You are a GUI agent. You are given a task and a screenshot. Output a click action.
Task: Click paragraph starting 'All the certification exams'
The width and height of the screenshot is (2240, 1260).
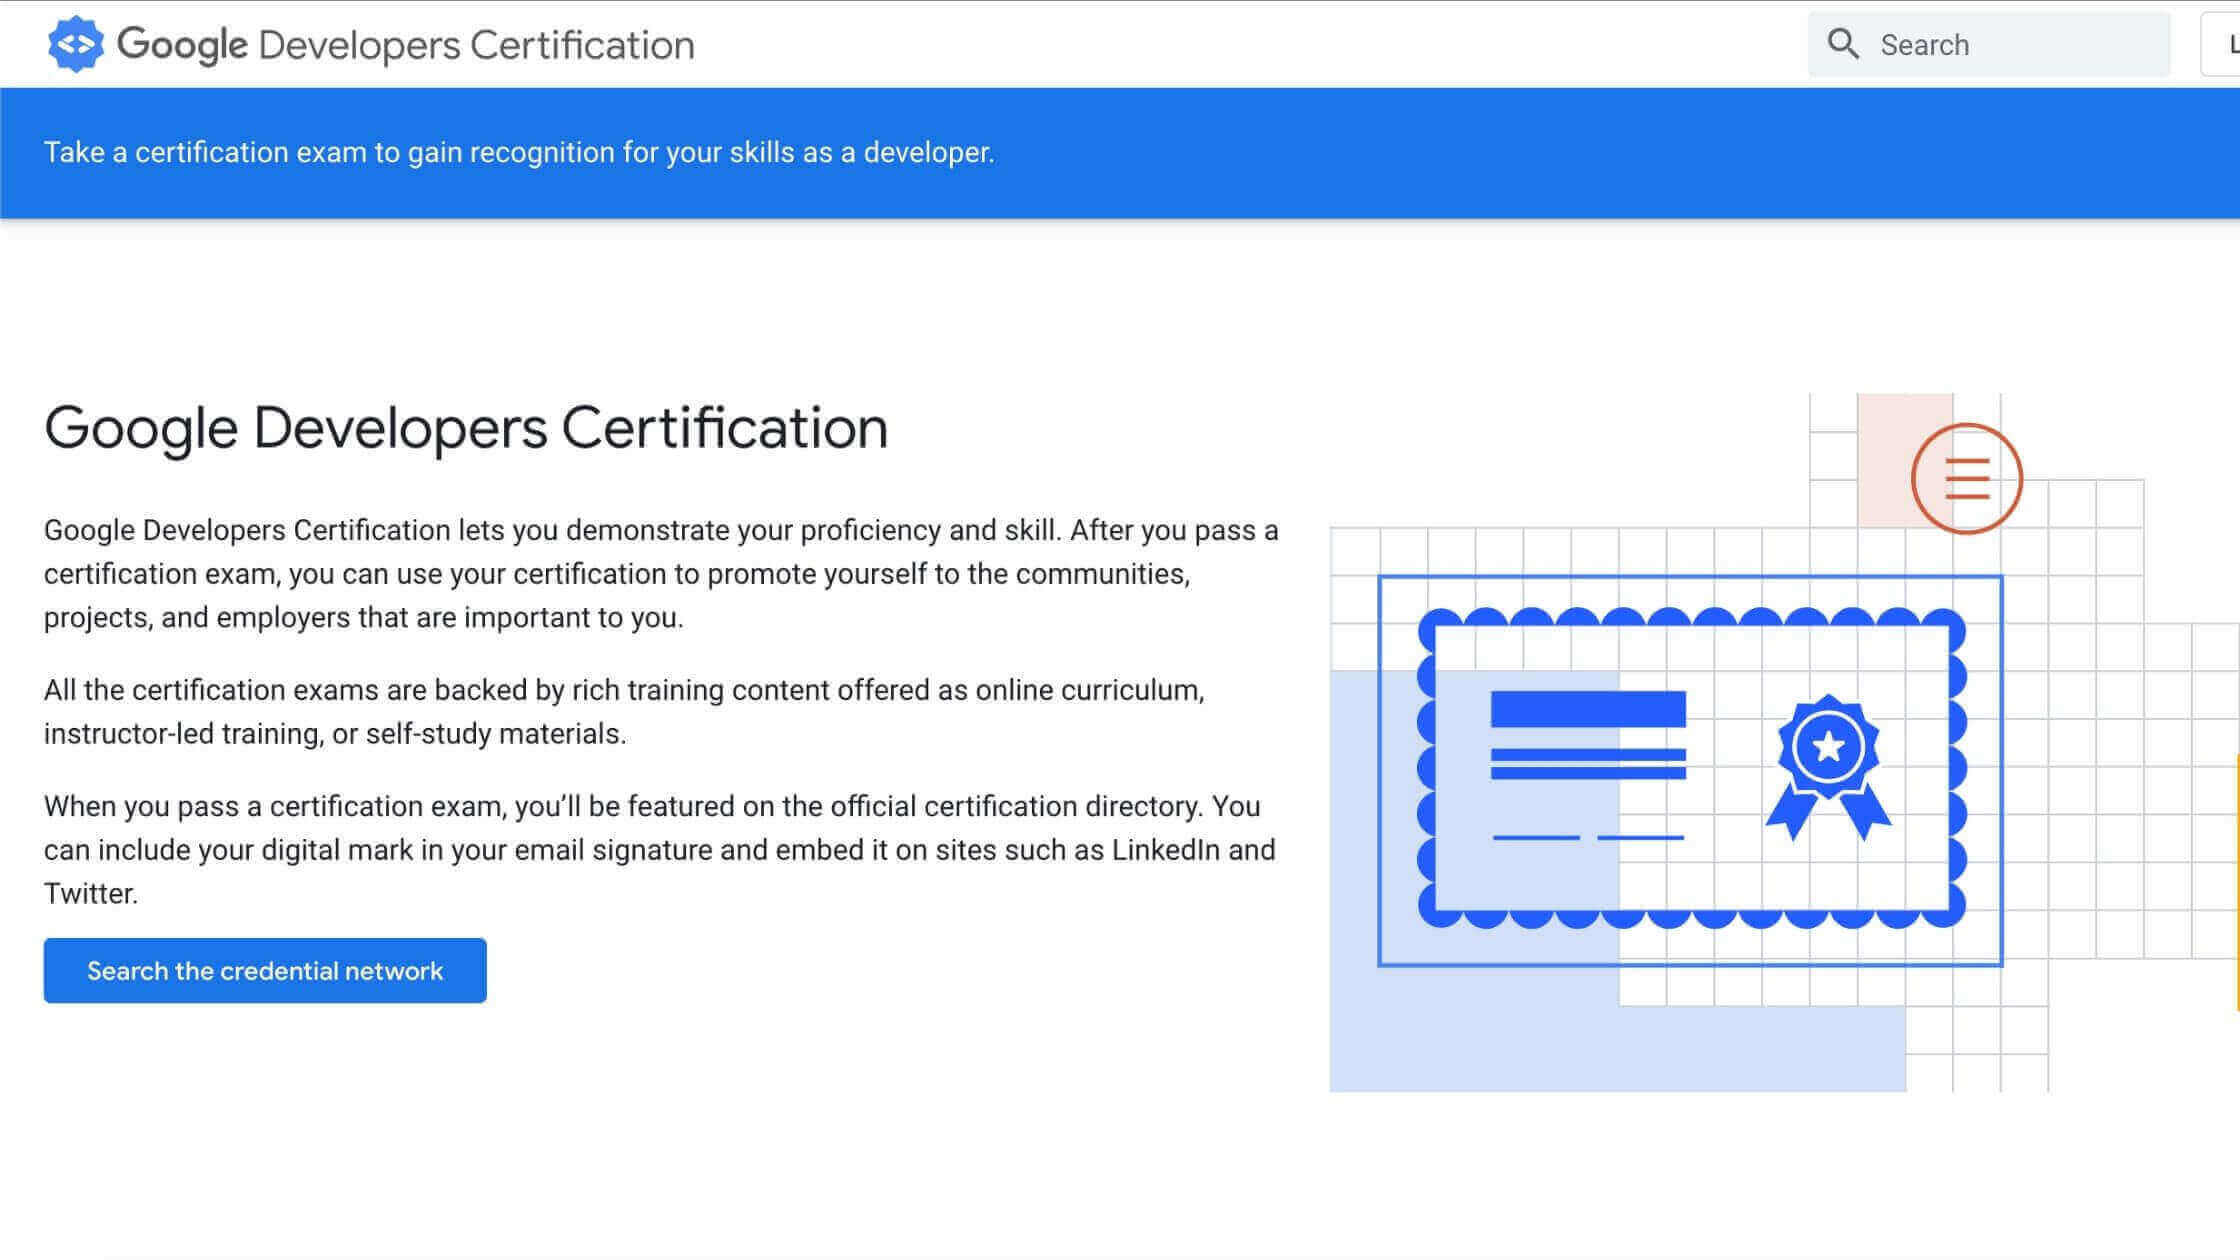[624, 712]
